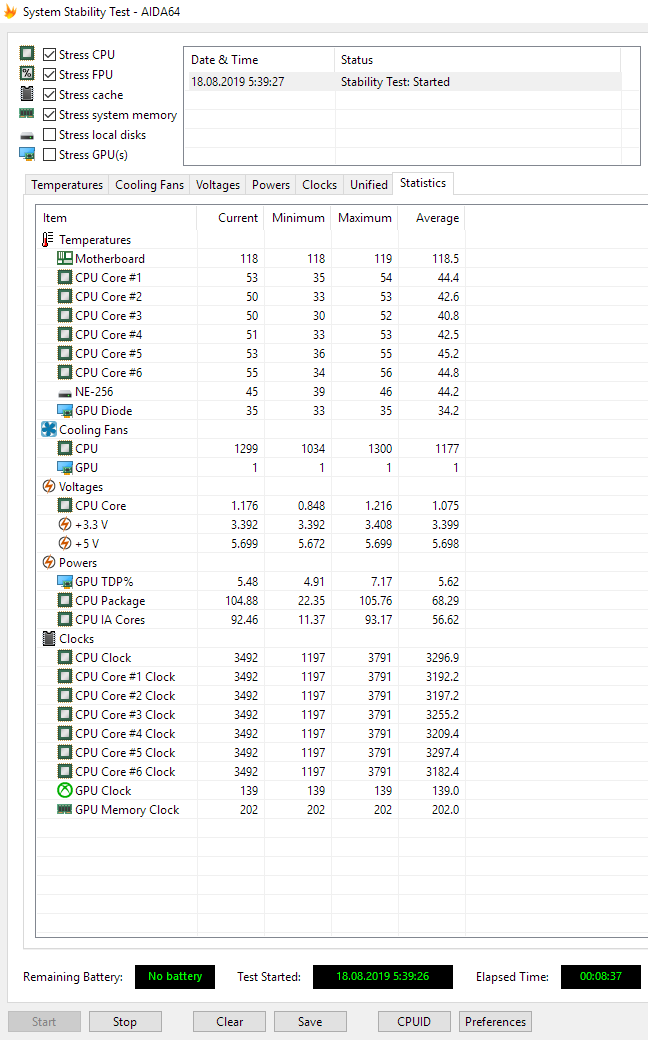648x1040 pixels.
Task: Click the Status log column header
Action: coord(478,60)
